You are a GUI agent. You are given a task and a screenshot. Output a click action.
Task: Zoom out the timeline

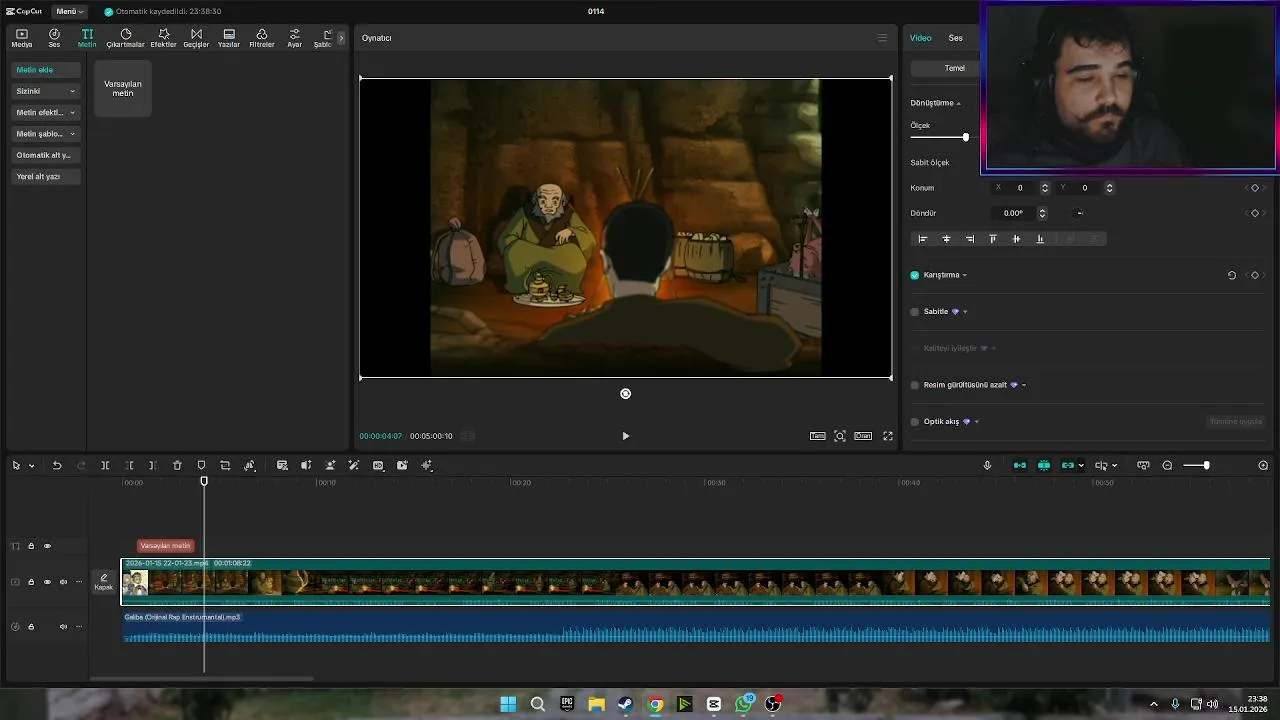pos(1167,465)
